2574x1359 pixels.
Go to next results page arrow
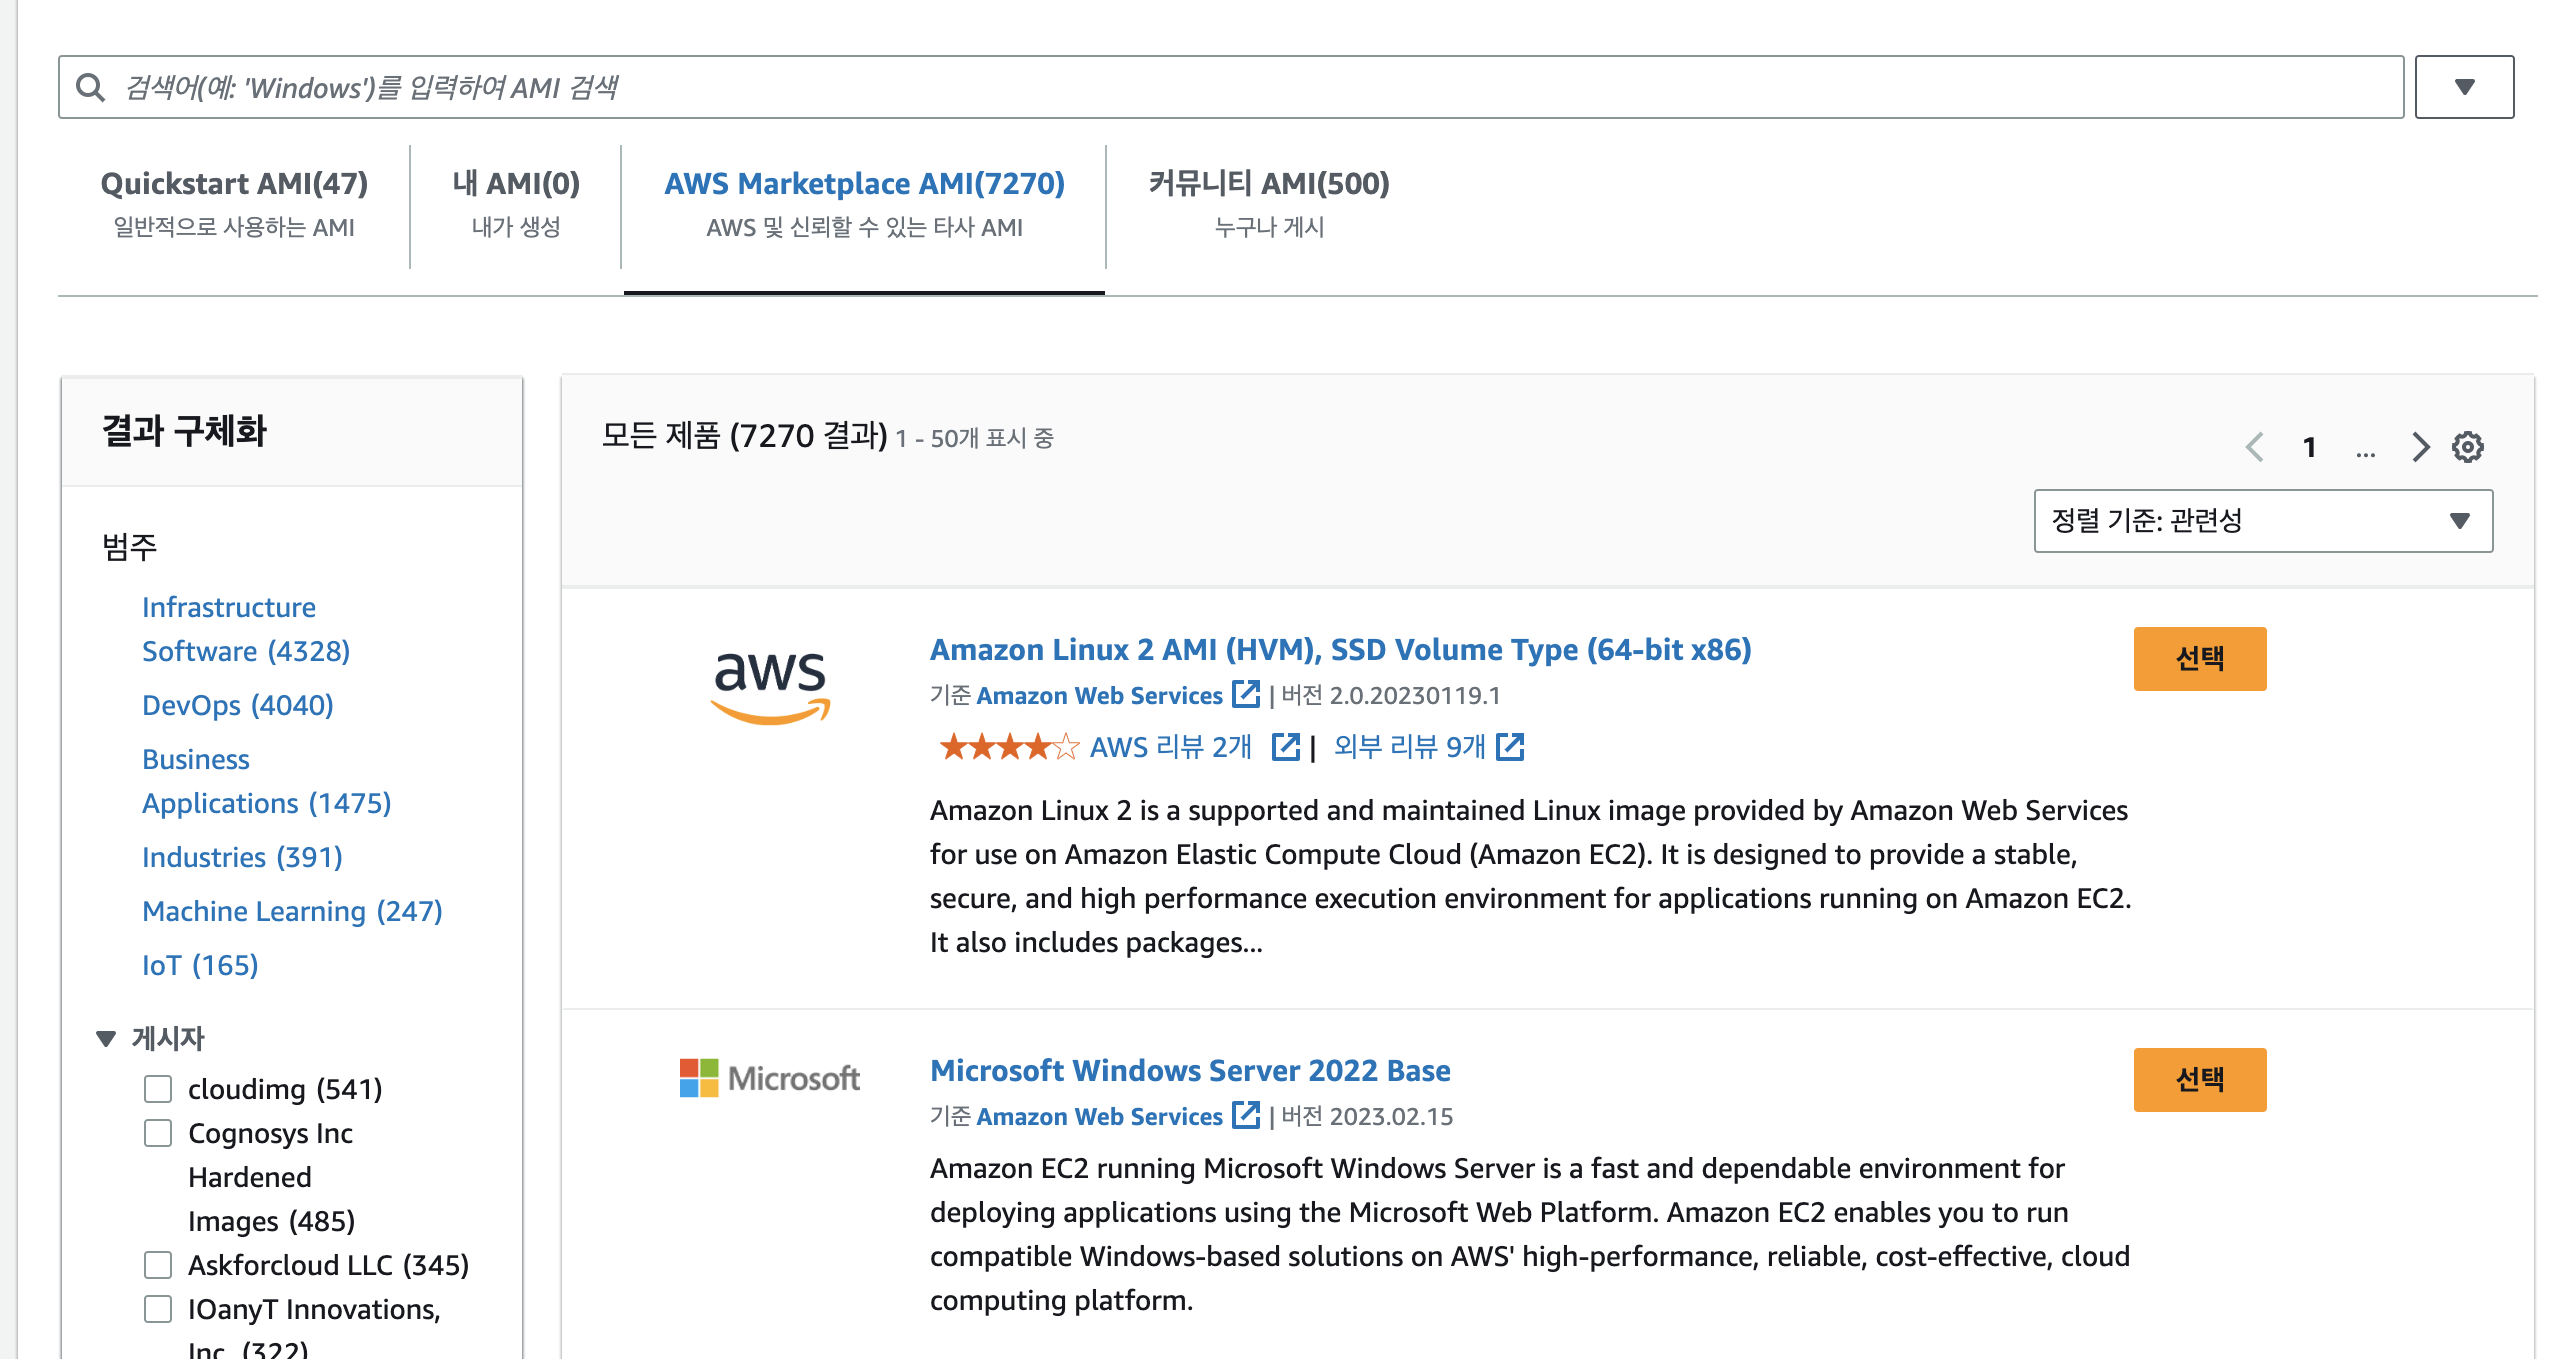coord(2420,447)
